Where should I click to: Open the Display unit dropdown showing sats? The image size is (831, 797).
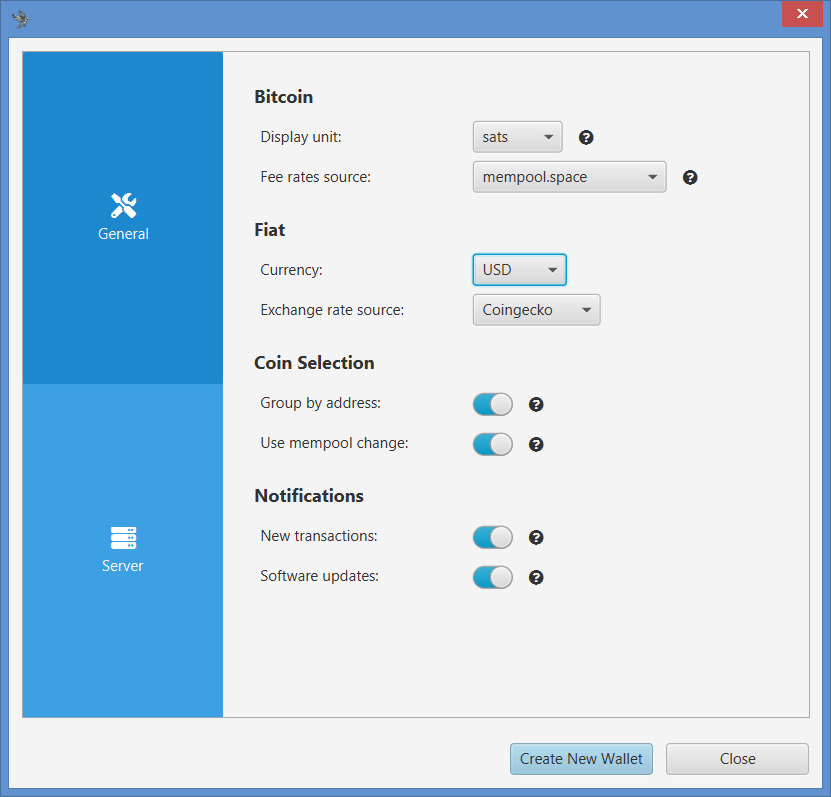coord(517,137)
